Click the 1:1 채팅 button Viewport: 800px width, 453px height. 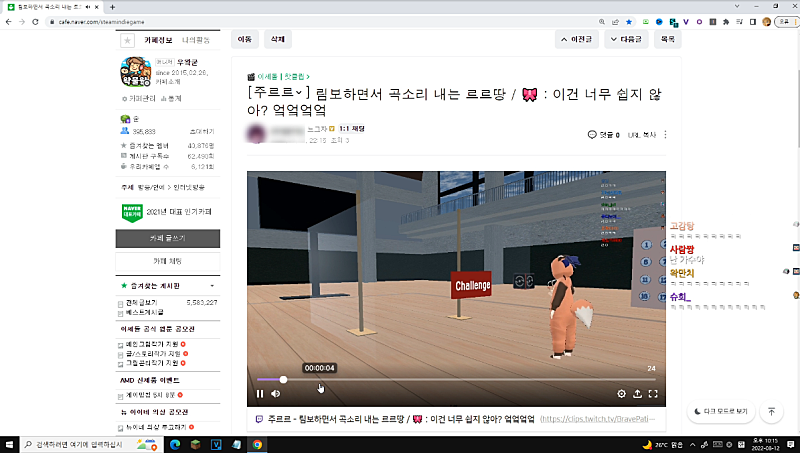pos(352,129)
